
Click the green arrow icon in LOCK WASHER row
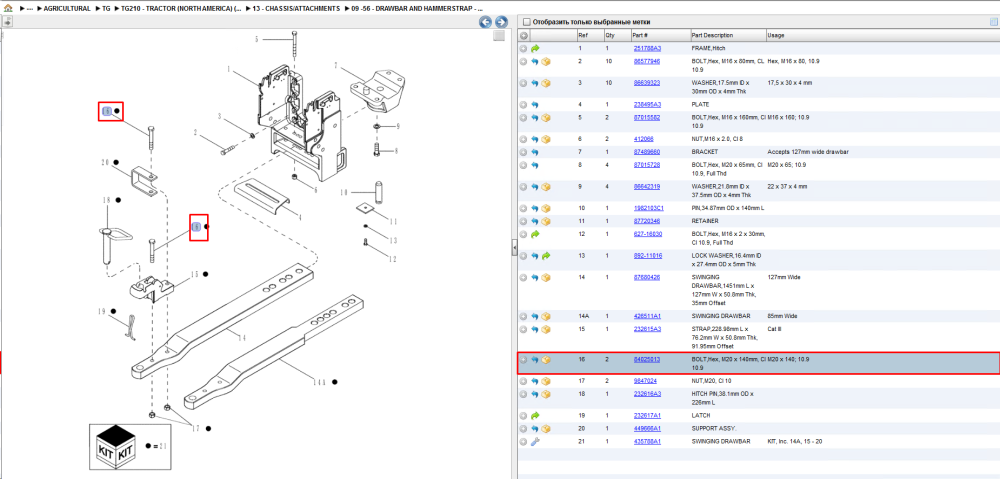(x=546, y=256)
